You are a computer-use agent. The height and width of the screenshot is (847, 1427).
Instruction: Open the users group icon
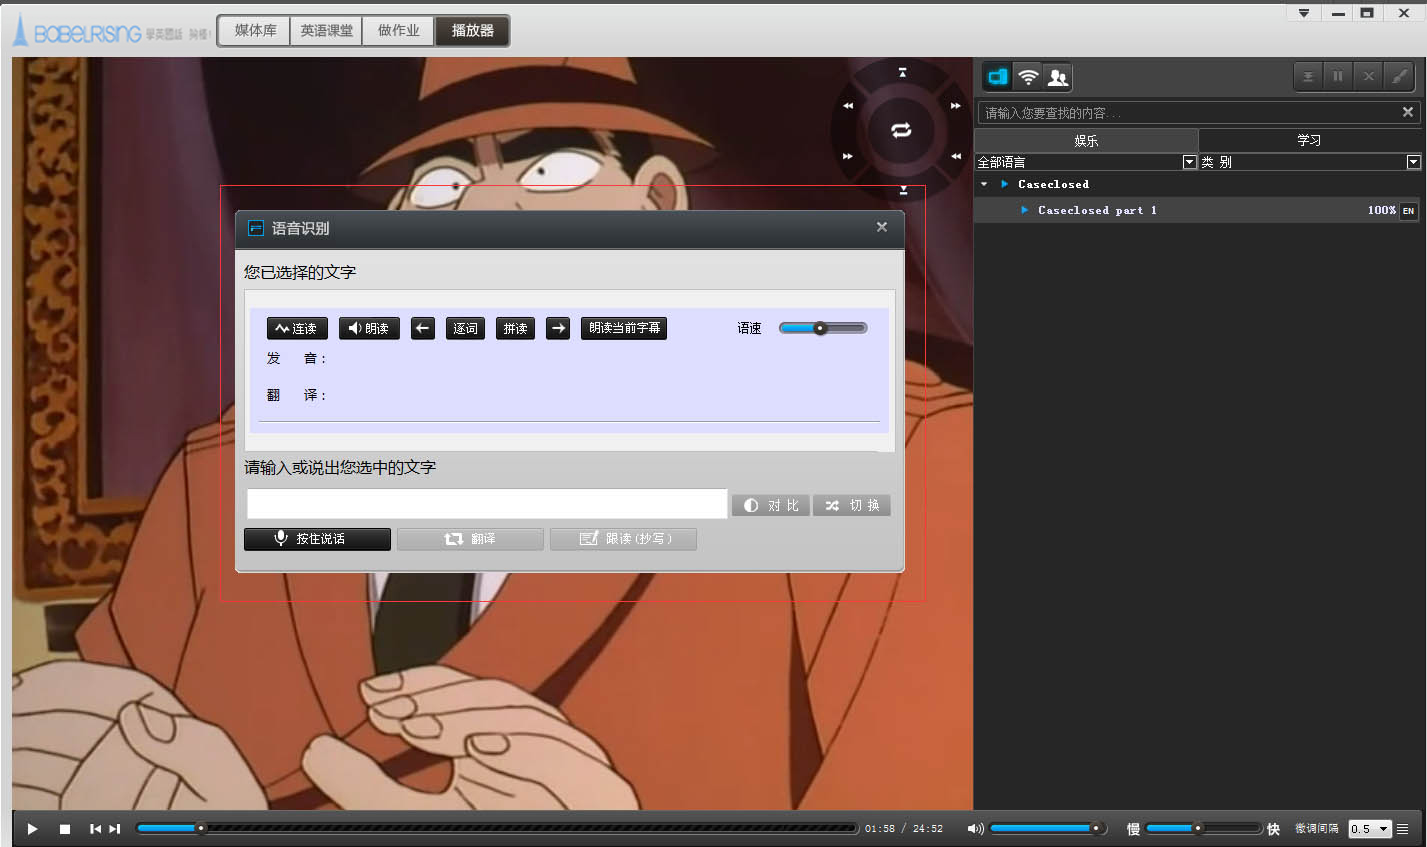tap(1057, 77)
